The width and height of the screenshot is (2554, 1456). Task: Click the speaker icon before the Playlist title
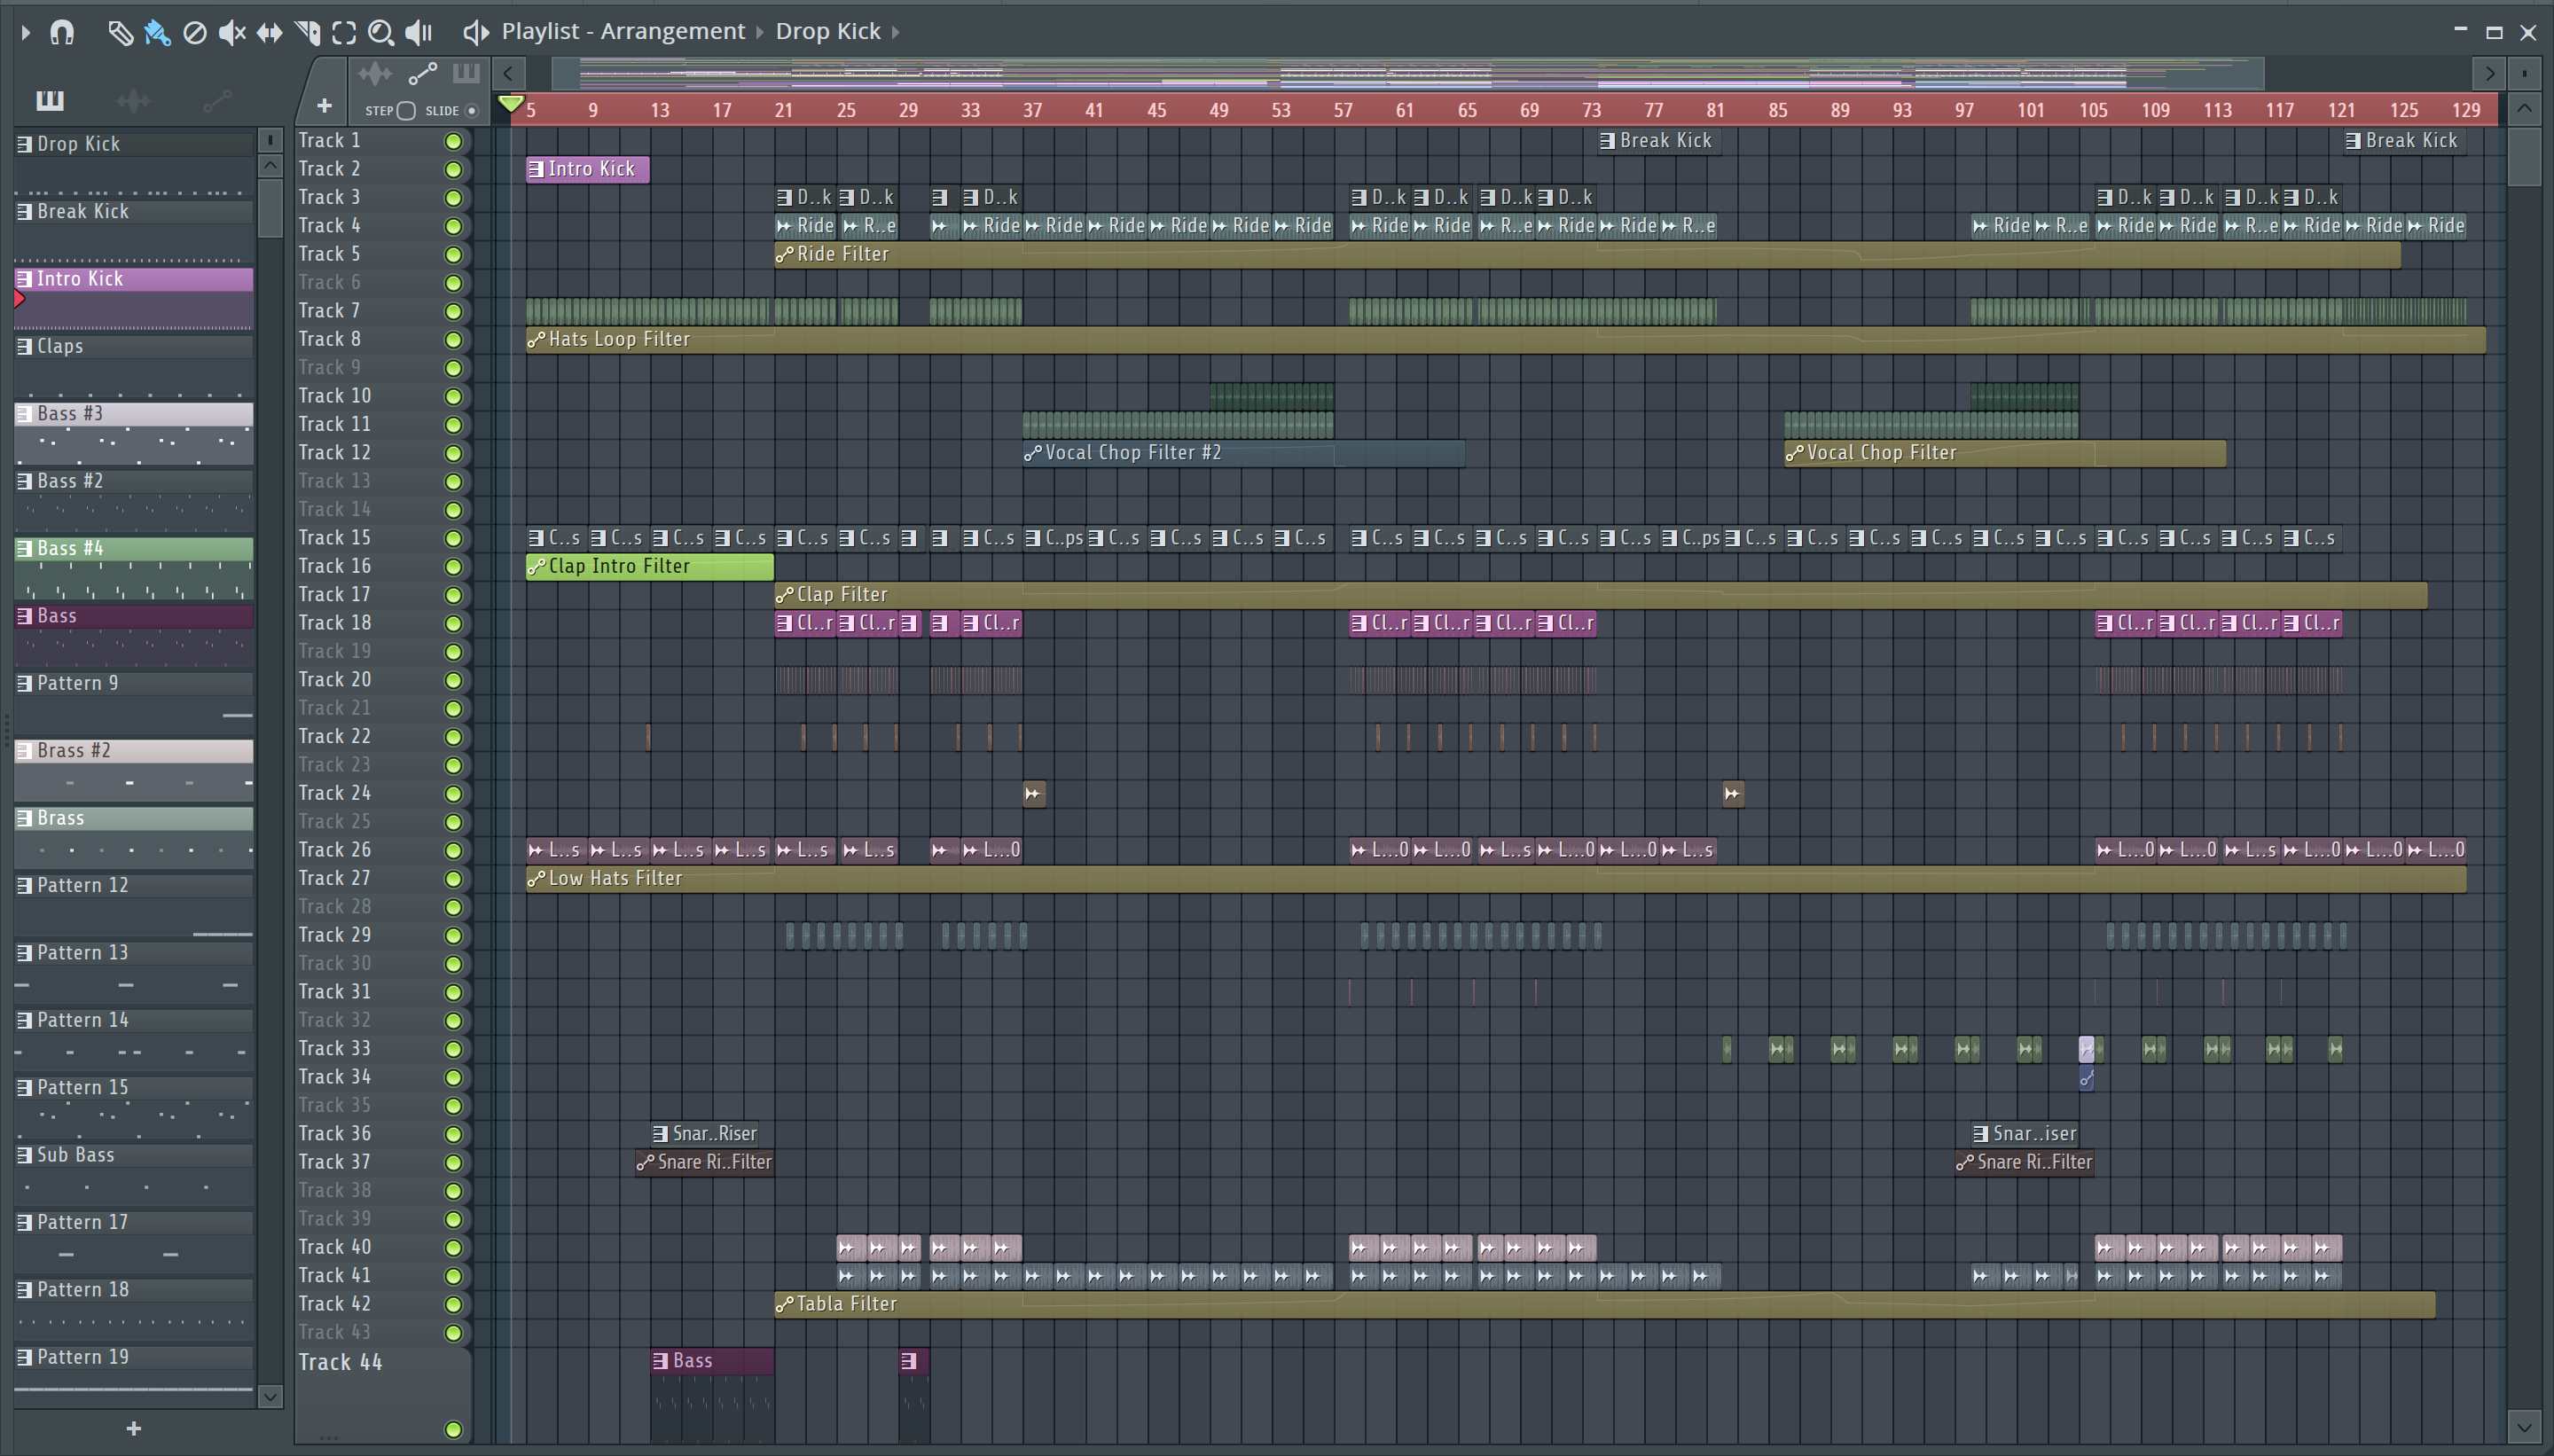pyautogui.click(x=476, y=32)
